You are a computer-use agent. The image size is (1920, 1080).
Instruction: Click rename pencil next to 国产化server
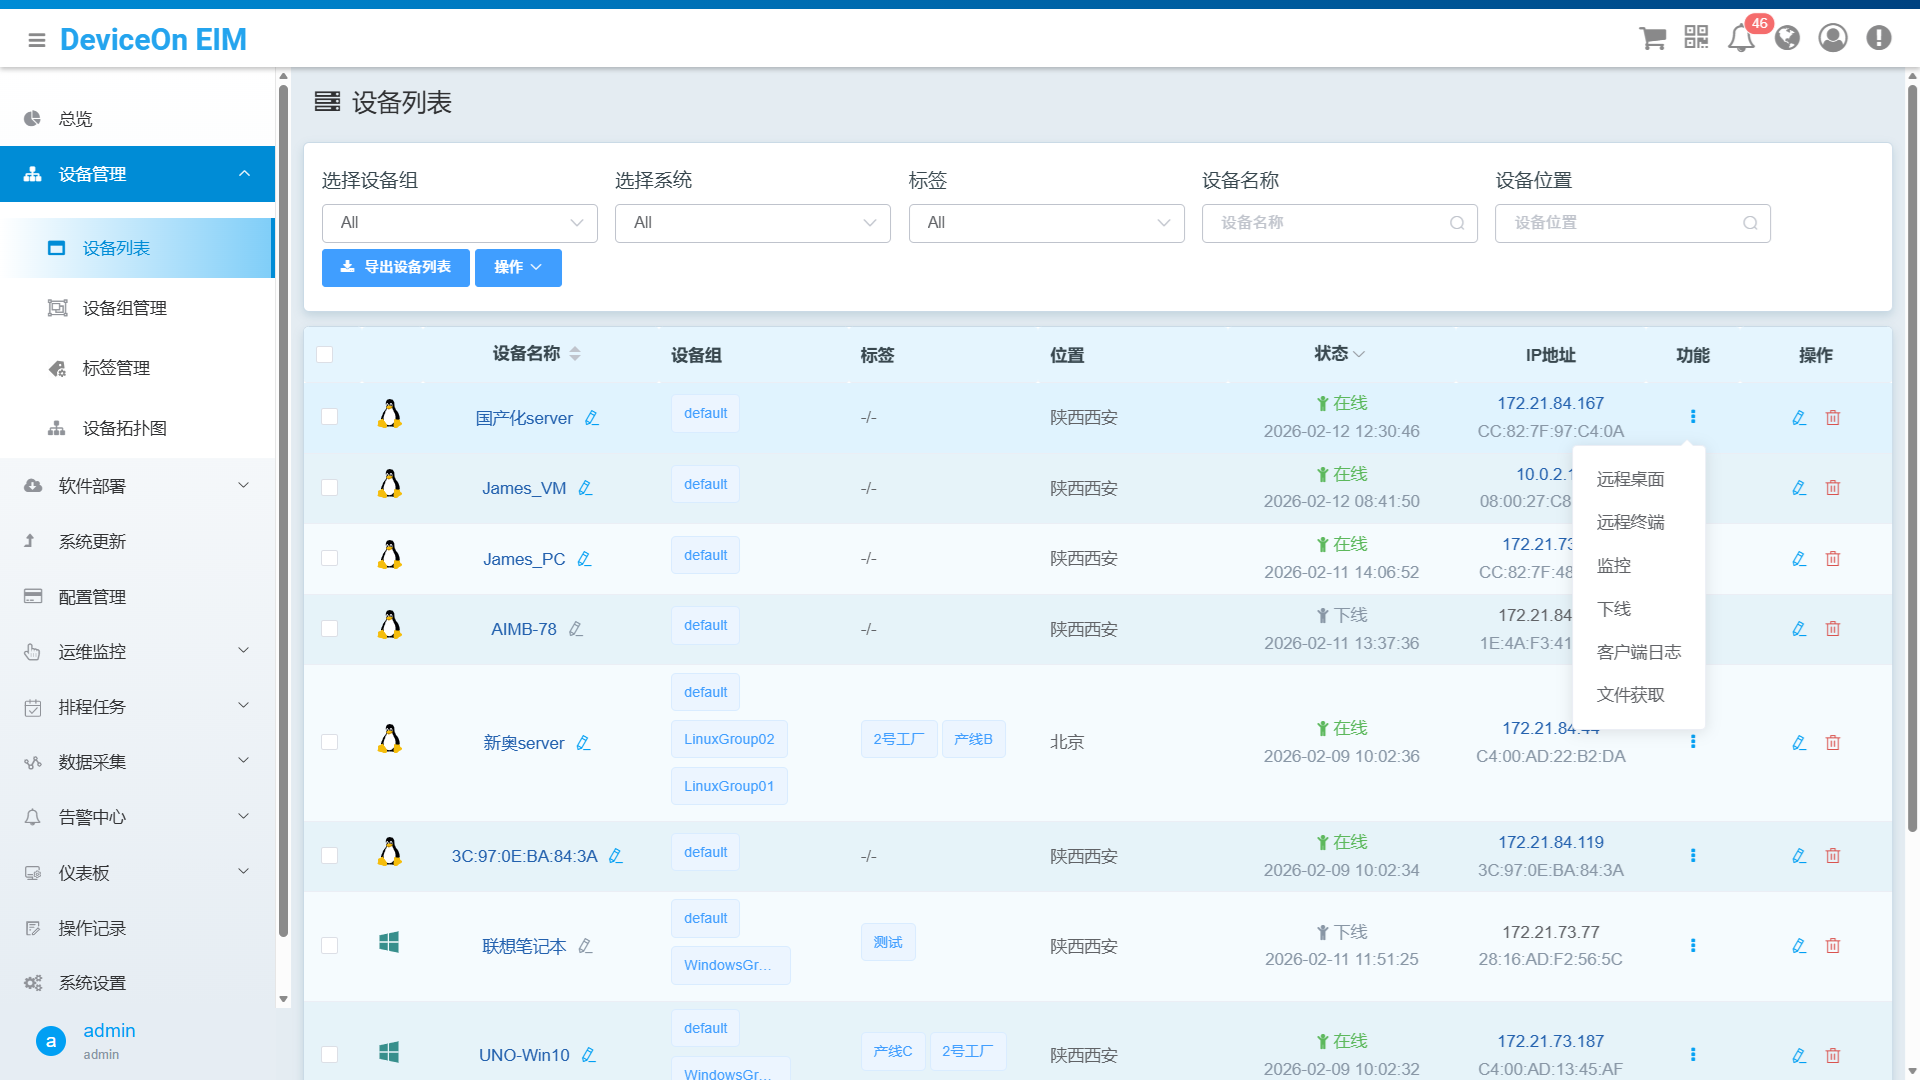tap(592, 418)
